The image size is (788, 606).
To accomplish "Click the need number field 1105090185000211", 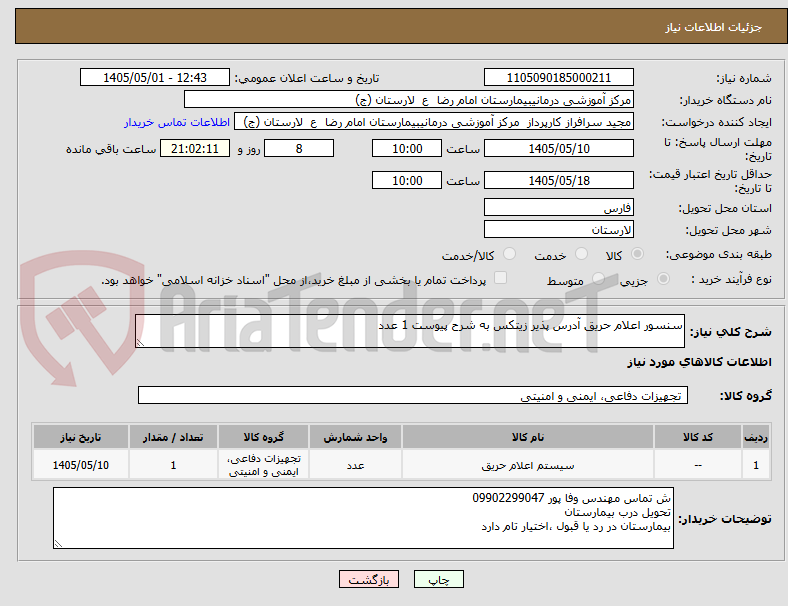I will 558,77.
